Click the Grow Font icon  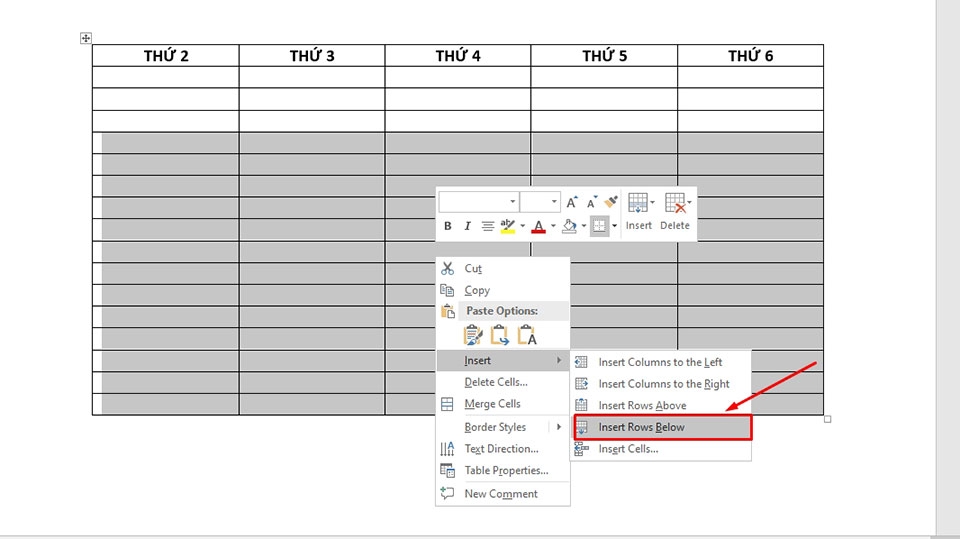(571, 202)
